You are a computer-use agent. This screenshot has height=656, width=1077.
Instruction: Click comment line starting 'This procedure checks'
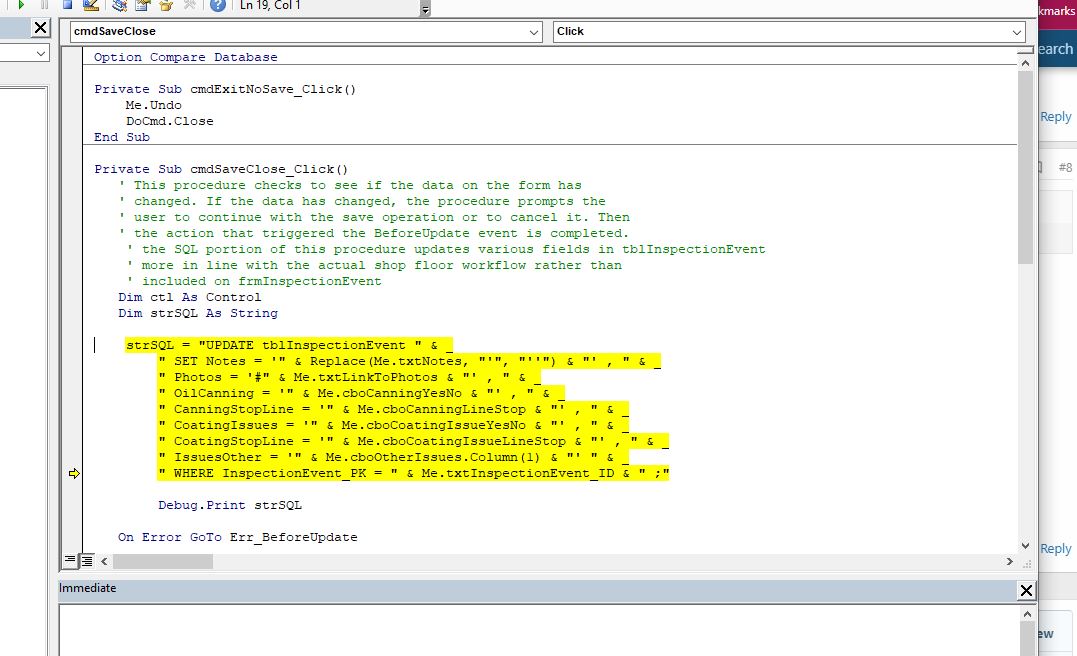pyautogui.click(x=350, y=185)
